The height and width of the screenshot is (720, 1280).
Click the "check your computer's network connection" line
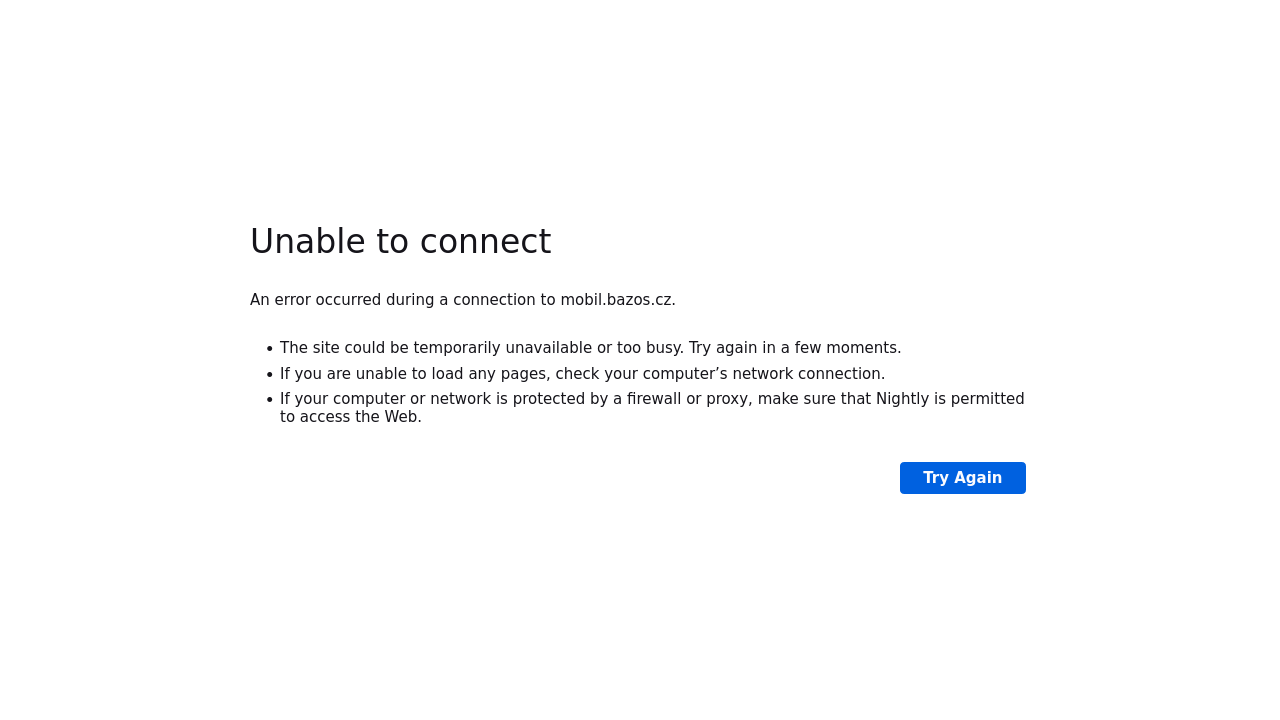tap(718, 374)
